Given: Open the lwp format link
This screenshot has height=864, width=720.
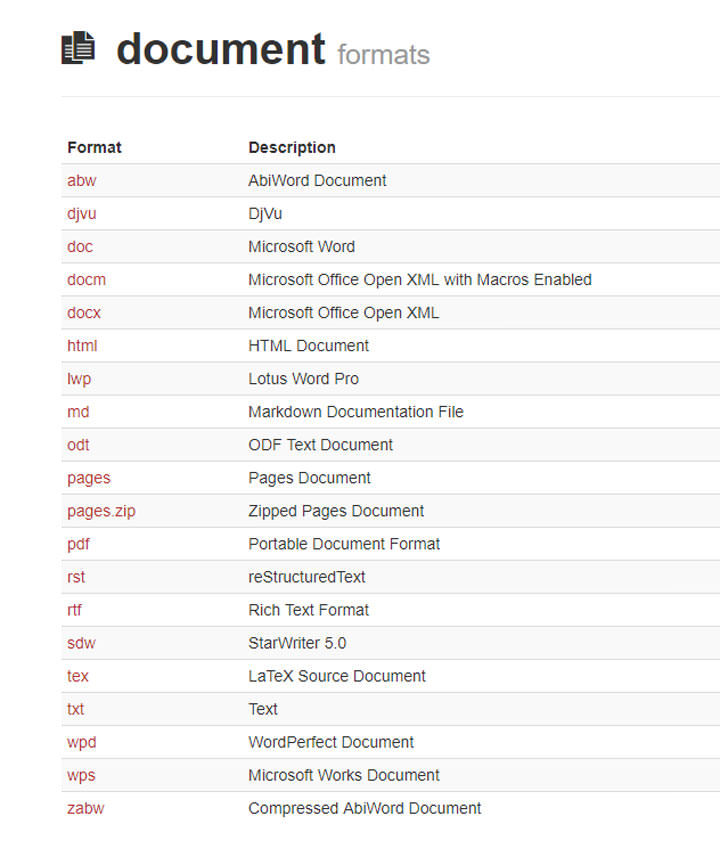Looking at the screenshot, I should click(80, 379).
